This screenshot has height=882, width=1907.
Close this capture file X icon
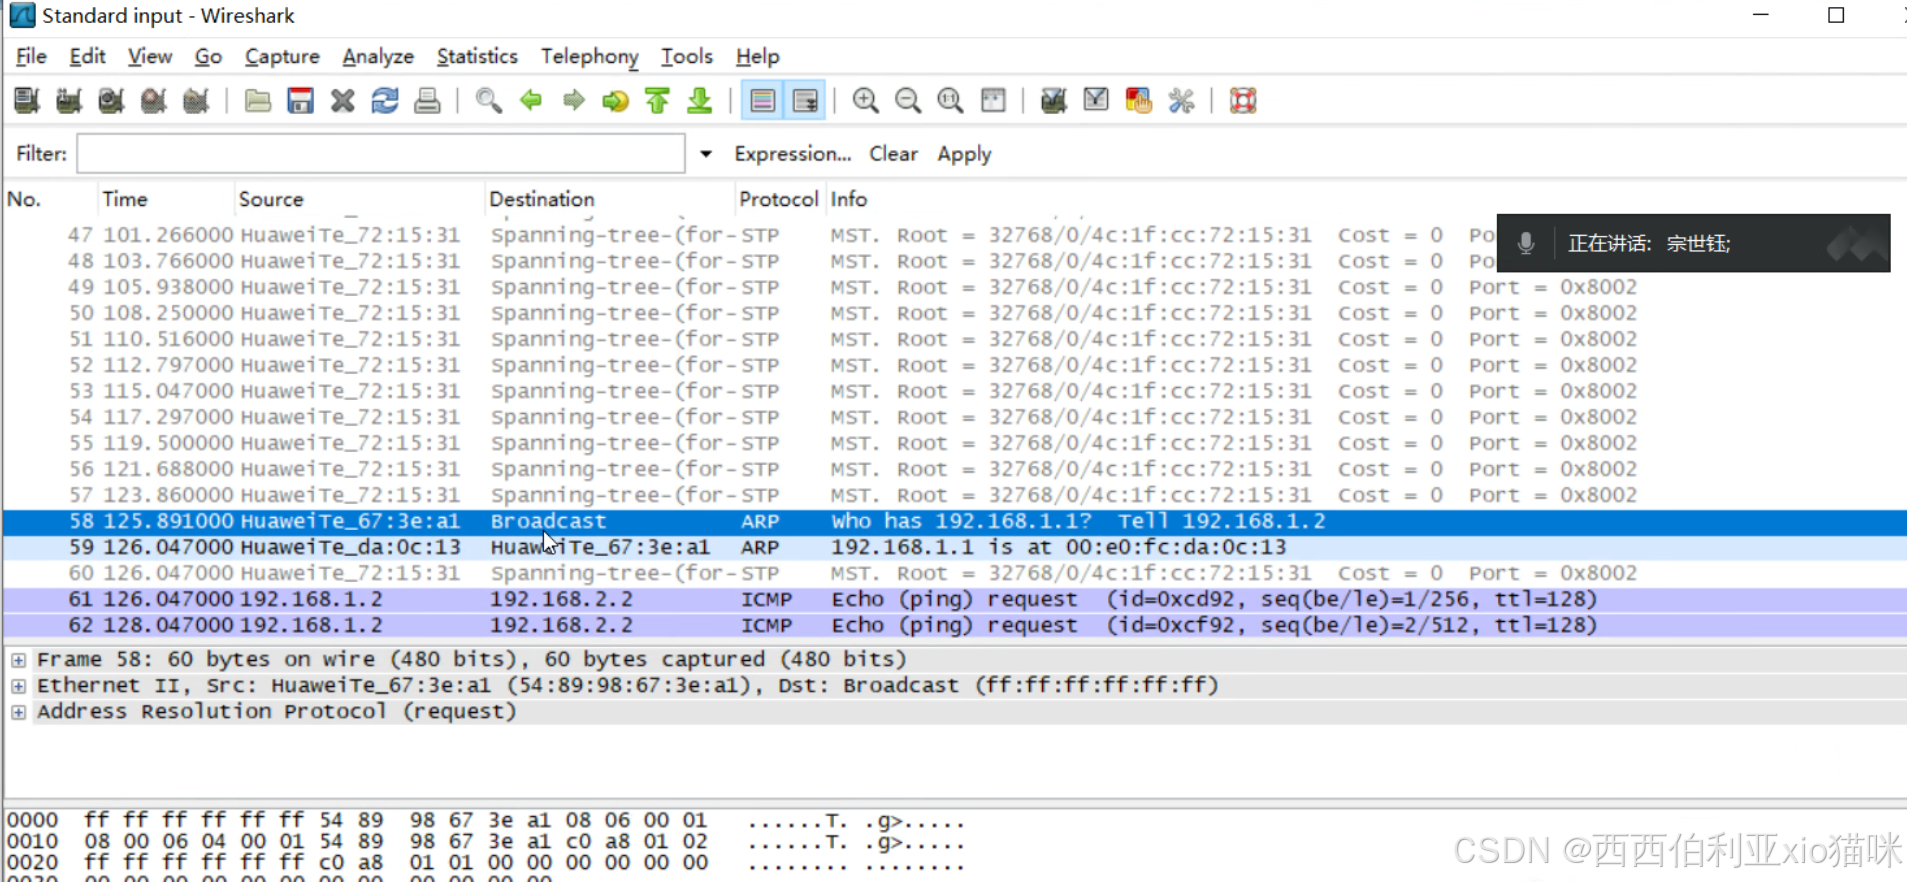(343, 100)
